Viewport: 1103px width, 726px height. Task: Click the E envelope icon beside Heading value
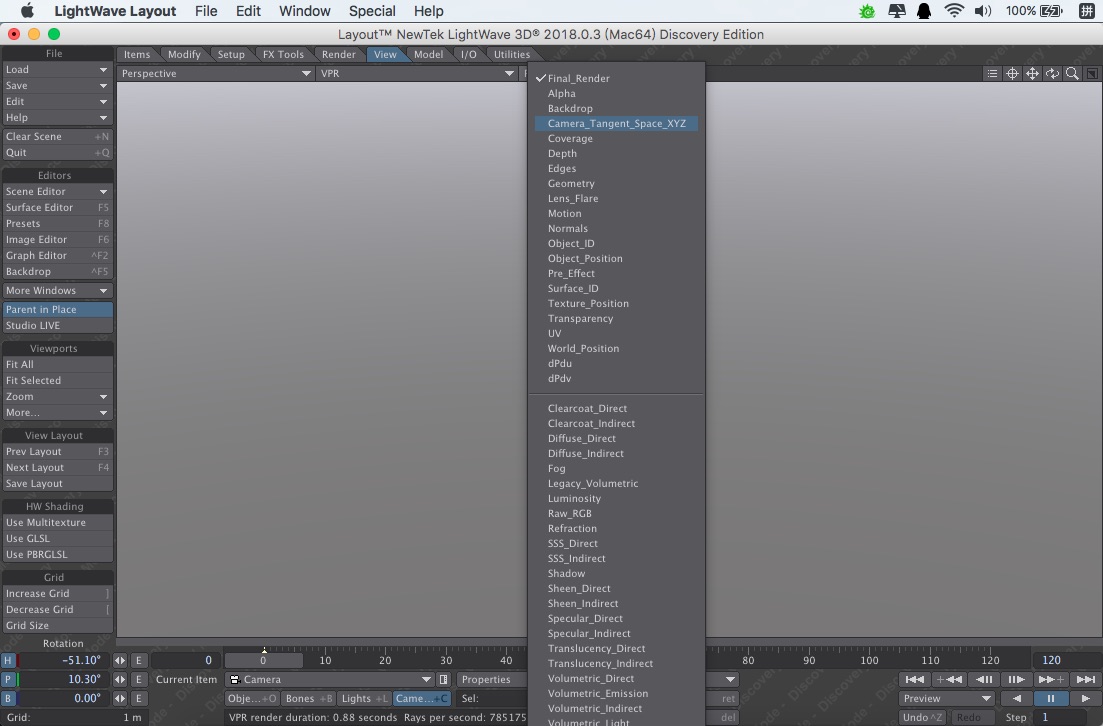click(139, 661)
